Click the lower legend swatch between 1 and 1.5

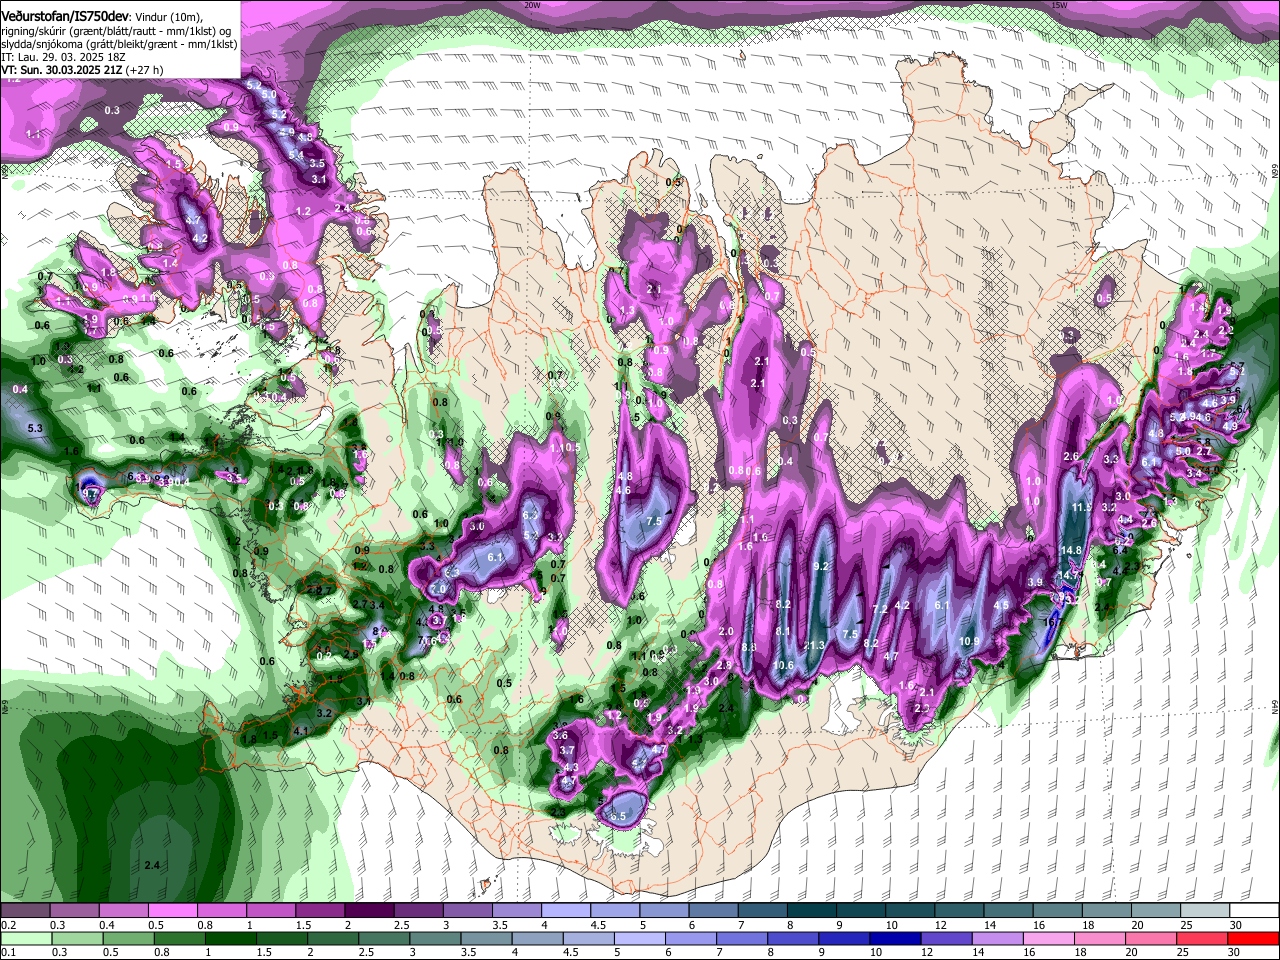pyautogui.click(x=230, y=939)
